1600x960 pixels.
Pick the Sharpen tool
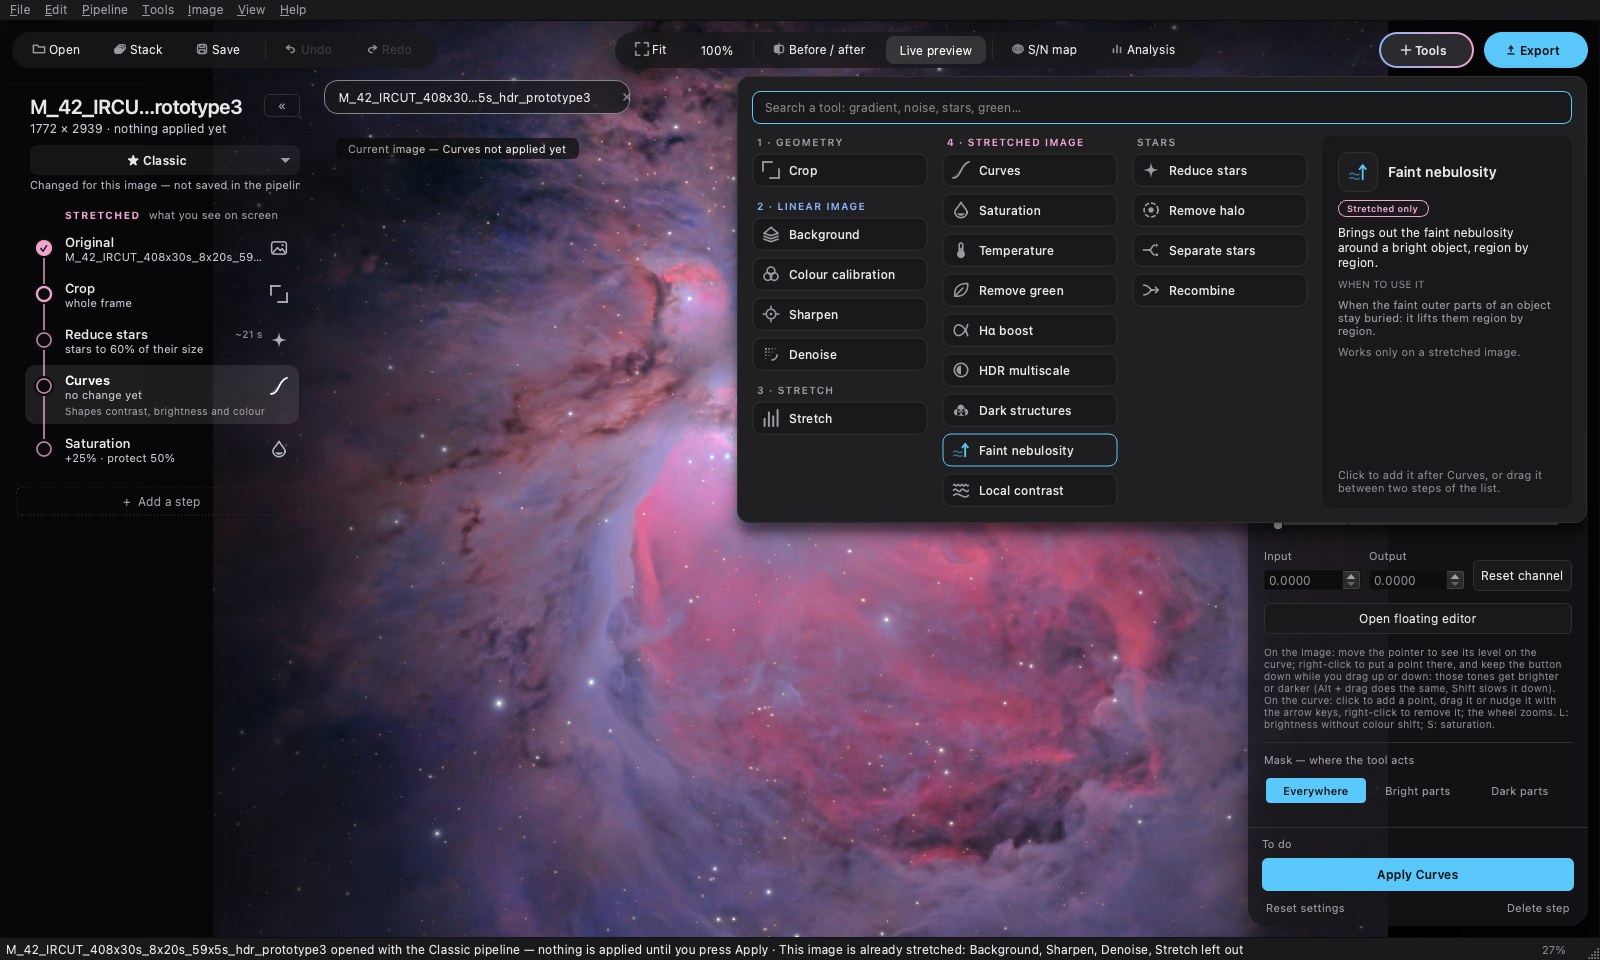coord(839,314)
